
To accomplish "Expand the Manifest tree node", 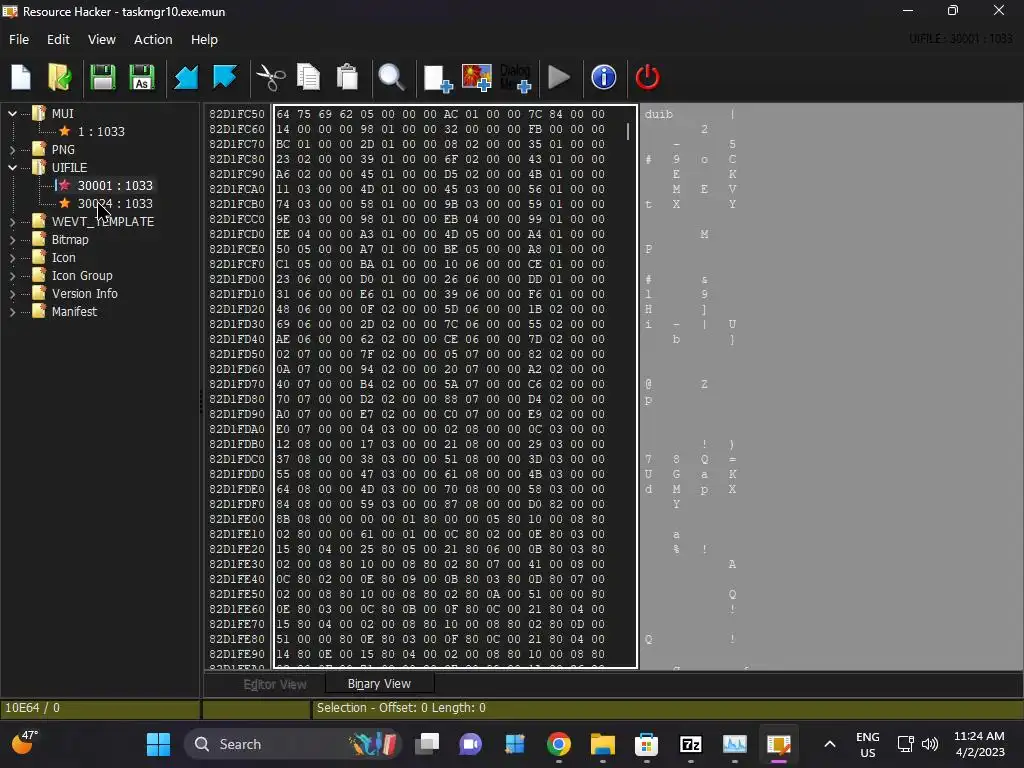I will (x=12, y=312).
